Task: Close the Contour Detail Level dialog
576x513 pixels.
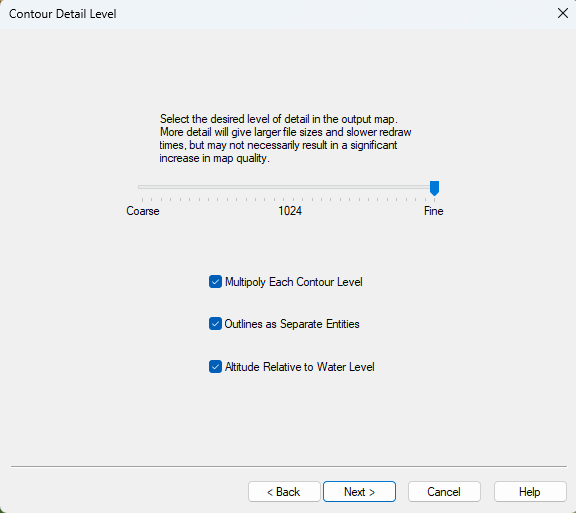Action: click(562, 14)
